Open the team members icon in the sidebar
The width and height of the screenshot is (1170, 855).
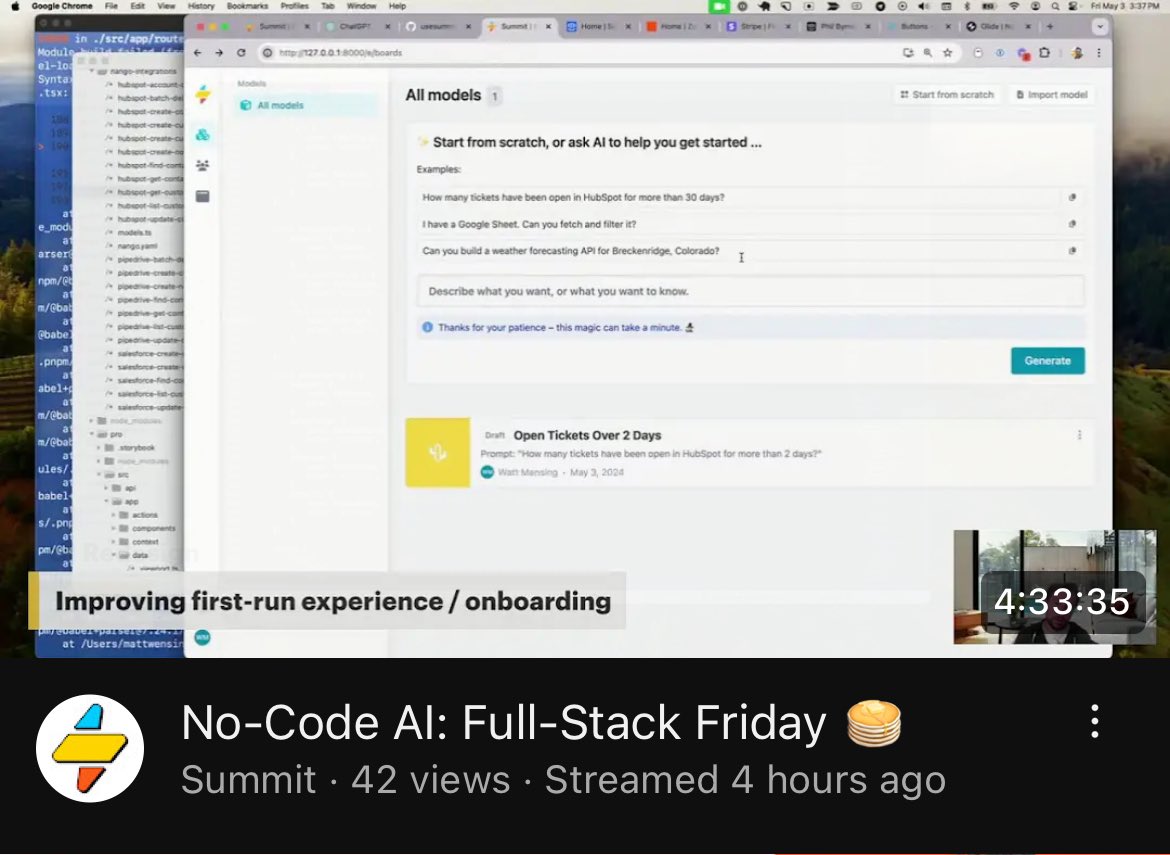coord(202,166)
